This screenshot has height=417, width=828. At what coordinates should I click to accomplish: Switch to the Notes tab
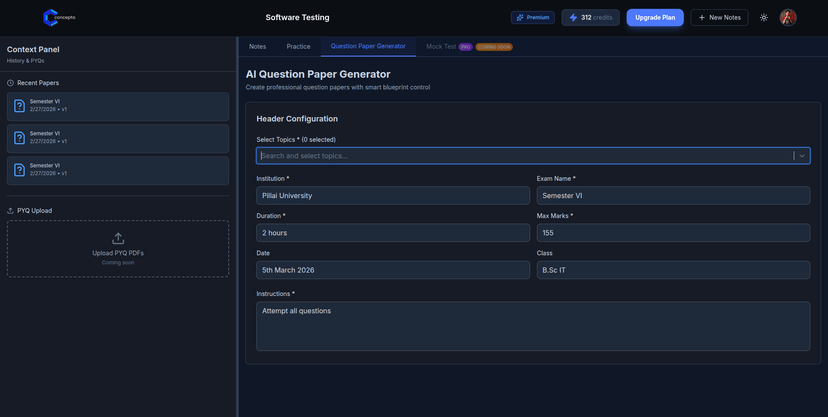[257, 46]
